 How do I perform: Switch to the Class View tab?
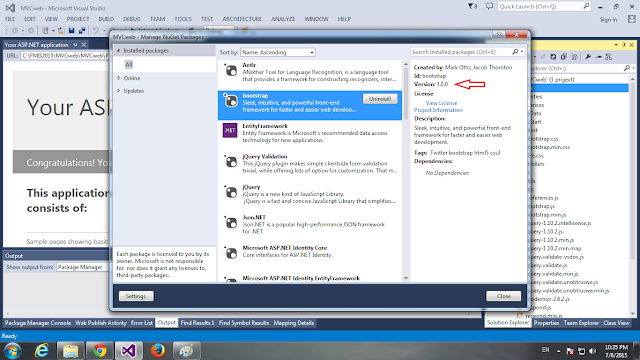coord(616,323)
